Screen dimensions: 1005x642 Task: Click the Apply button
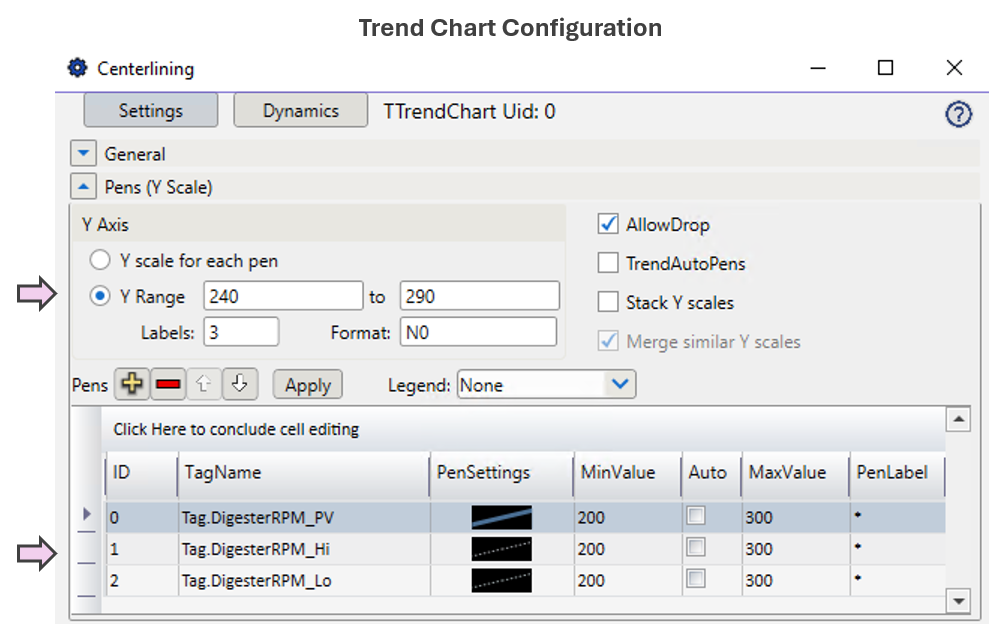coord(308,385)
